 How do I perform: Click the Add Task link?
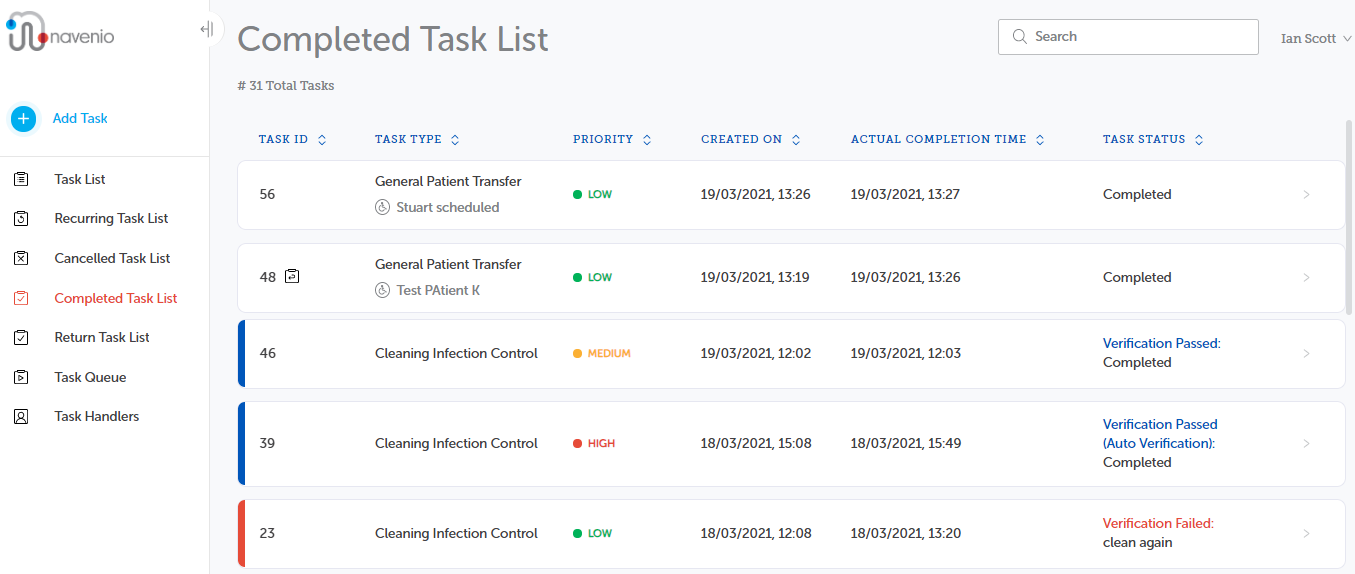(80, 118)
